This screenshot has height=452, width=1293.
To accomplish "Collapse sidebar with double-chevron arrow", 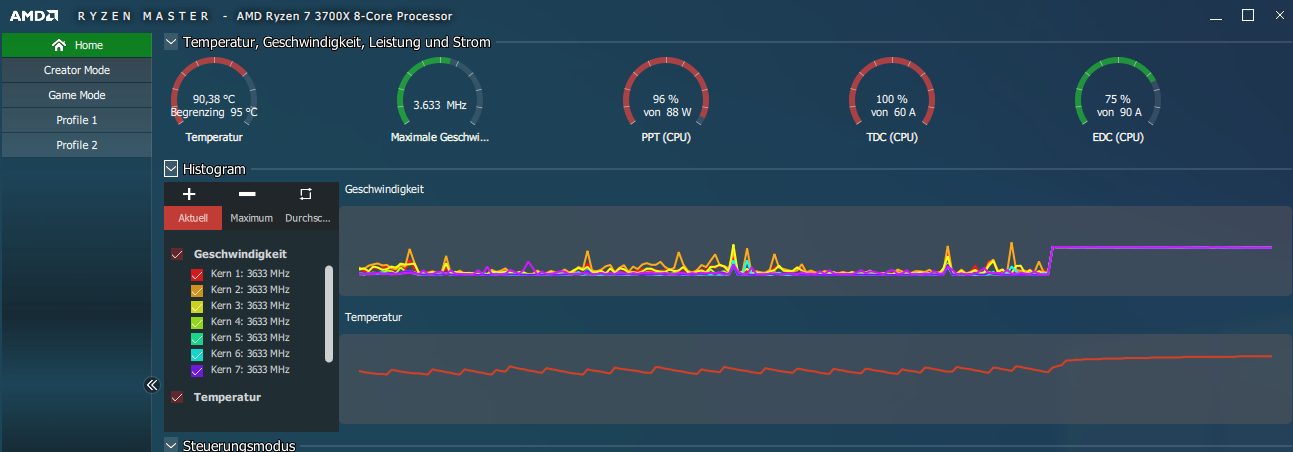I will pos(152,385).
